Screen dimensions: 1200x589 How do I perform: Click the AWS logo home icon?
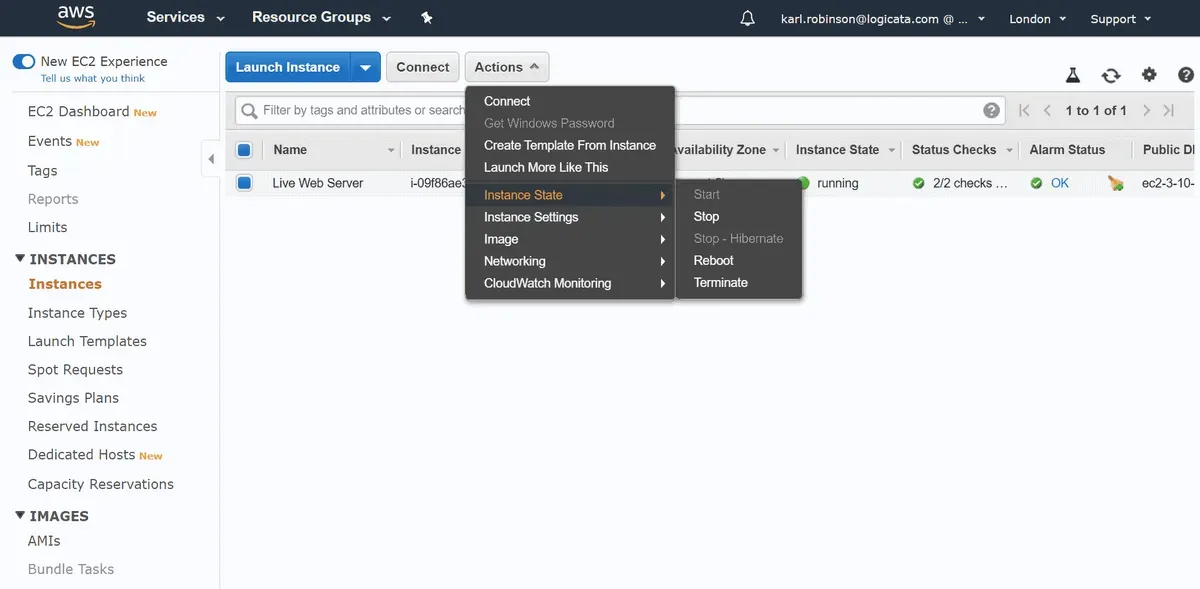[x=75, y=17]
